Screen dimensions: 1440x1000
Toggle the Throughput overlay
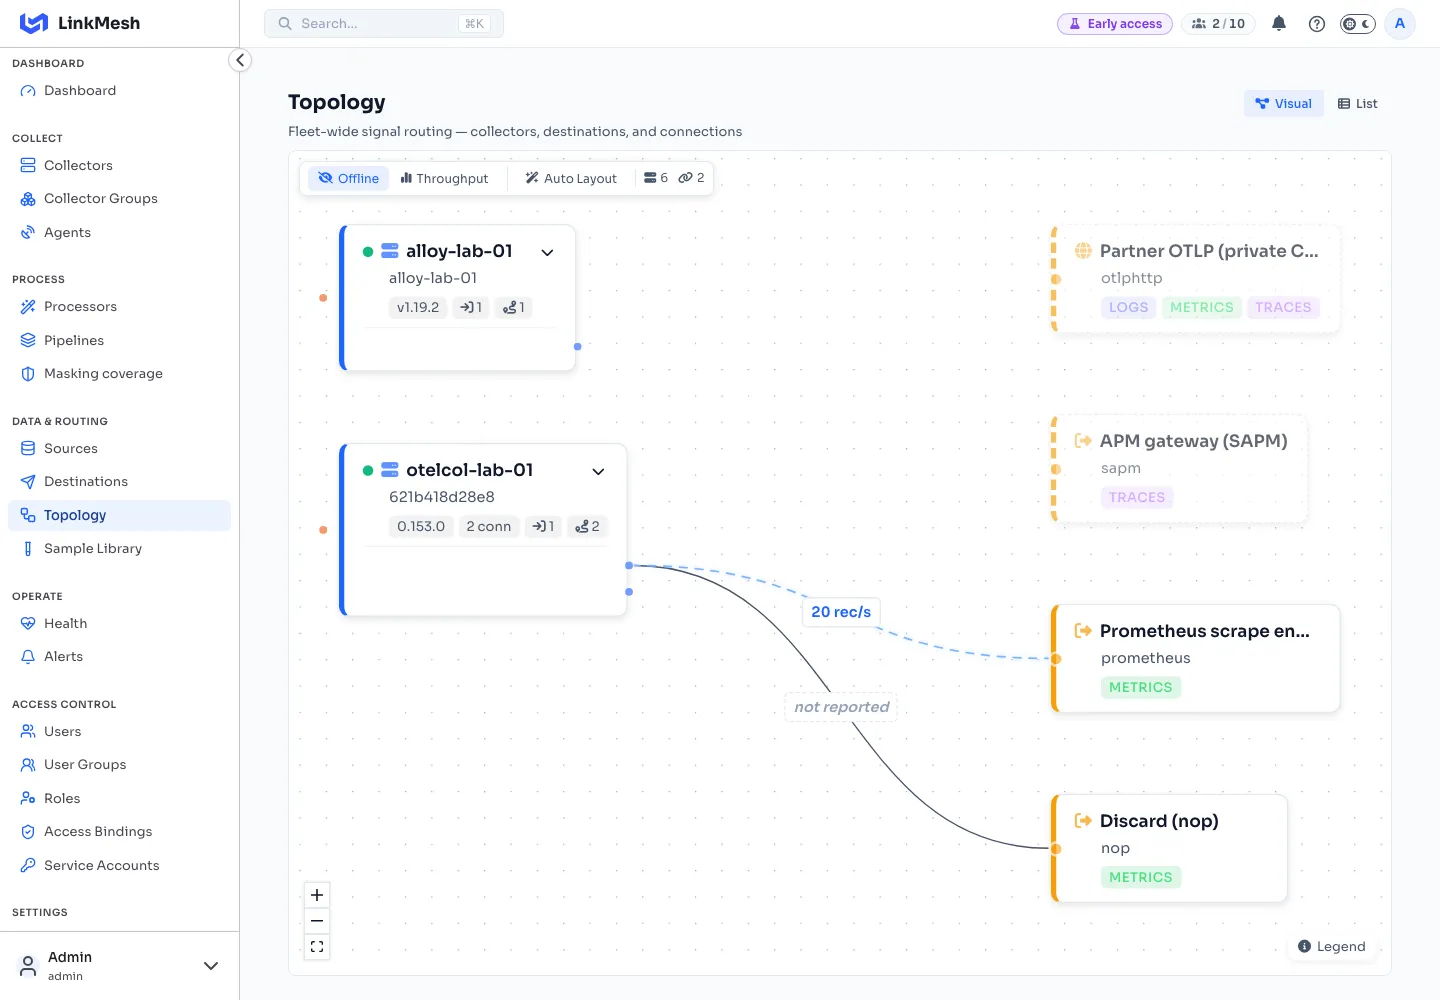point(444,178)
